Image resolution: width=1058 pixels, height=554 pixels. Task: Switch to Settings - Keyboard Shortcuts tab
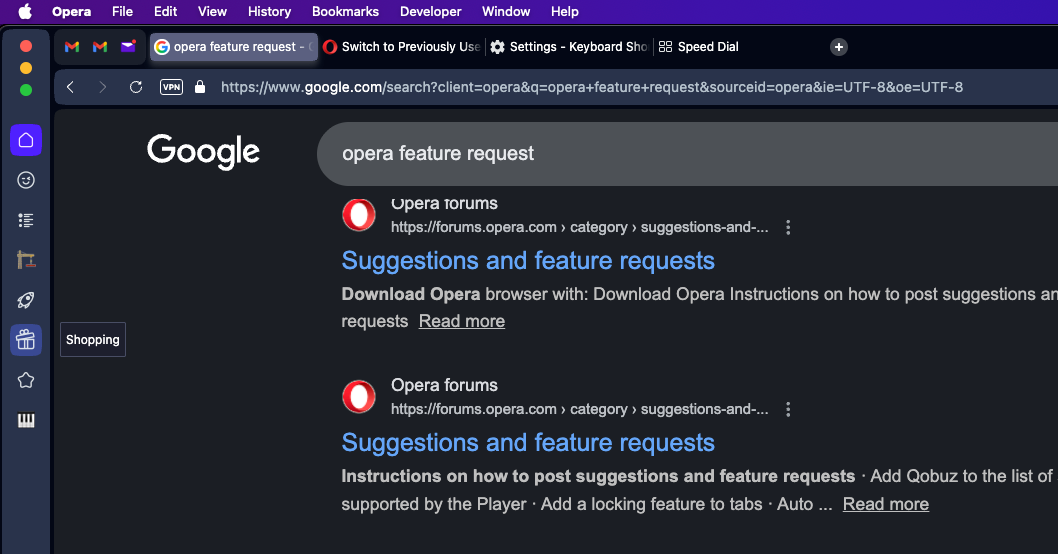(x=570, y=47)
